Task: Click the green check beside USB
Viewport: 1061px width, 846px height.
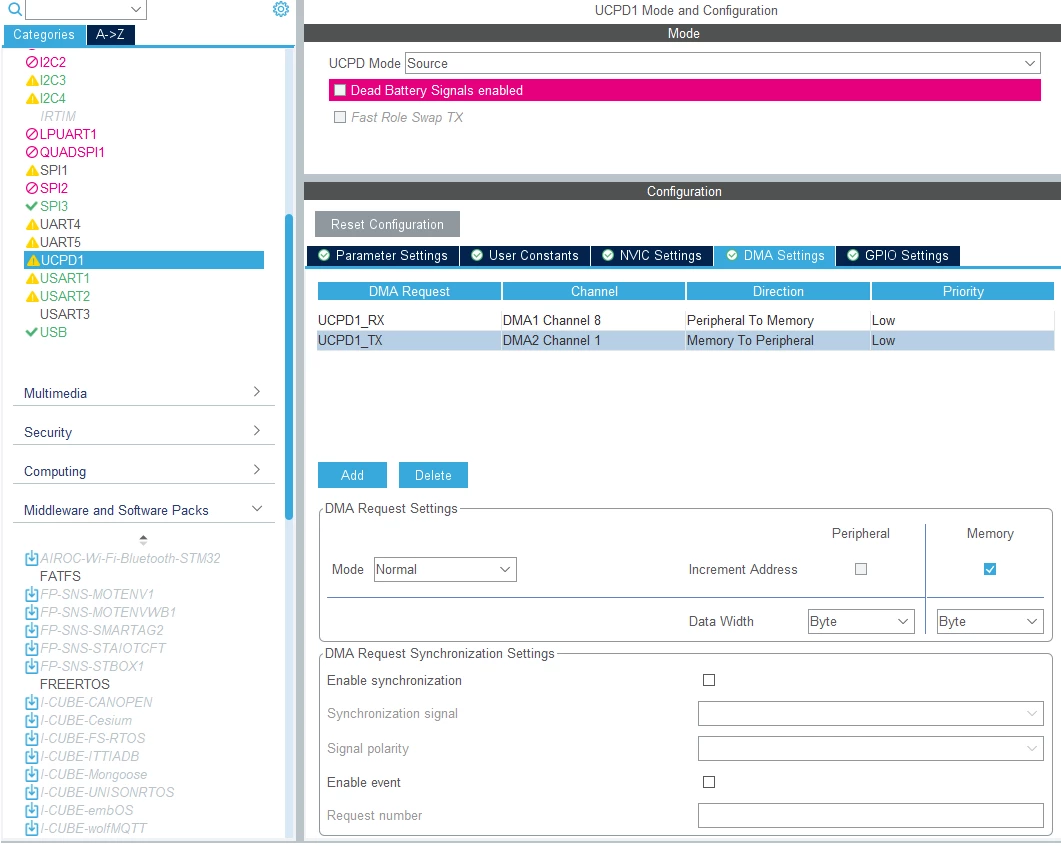Action: pos(32,332)
